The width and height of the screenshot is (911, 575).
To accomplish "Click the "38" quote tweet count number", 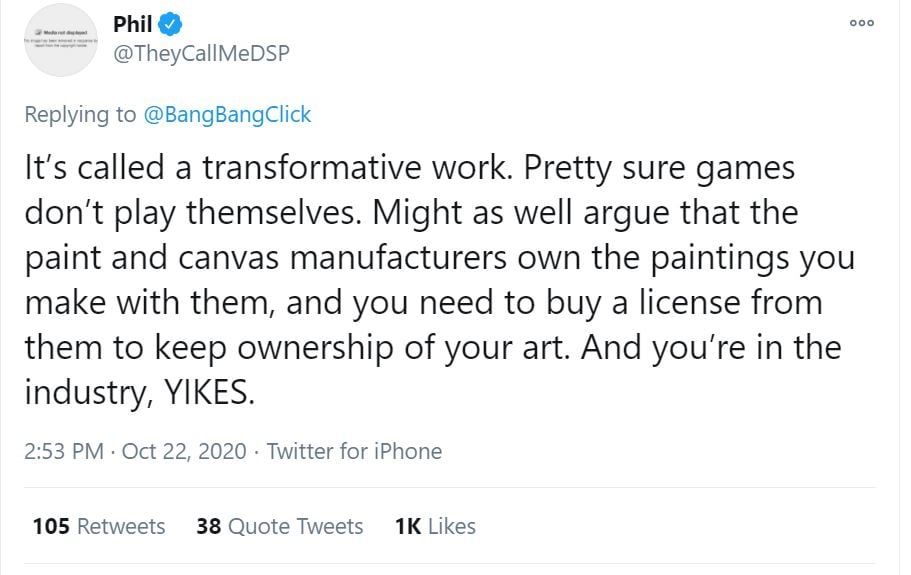I will point(208,526).
